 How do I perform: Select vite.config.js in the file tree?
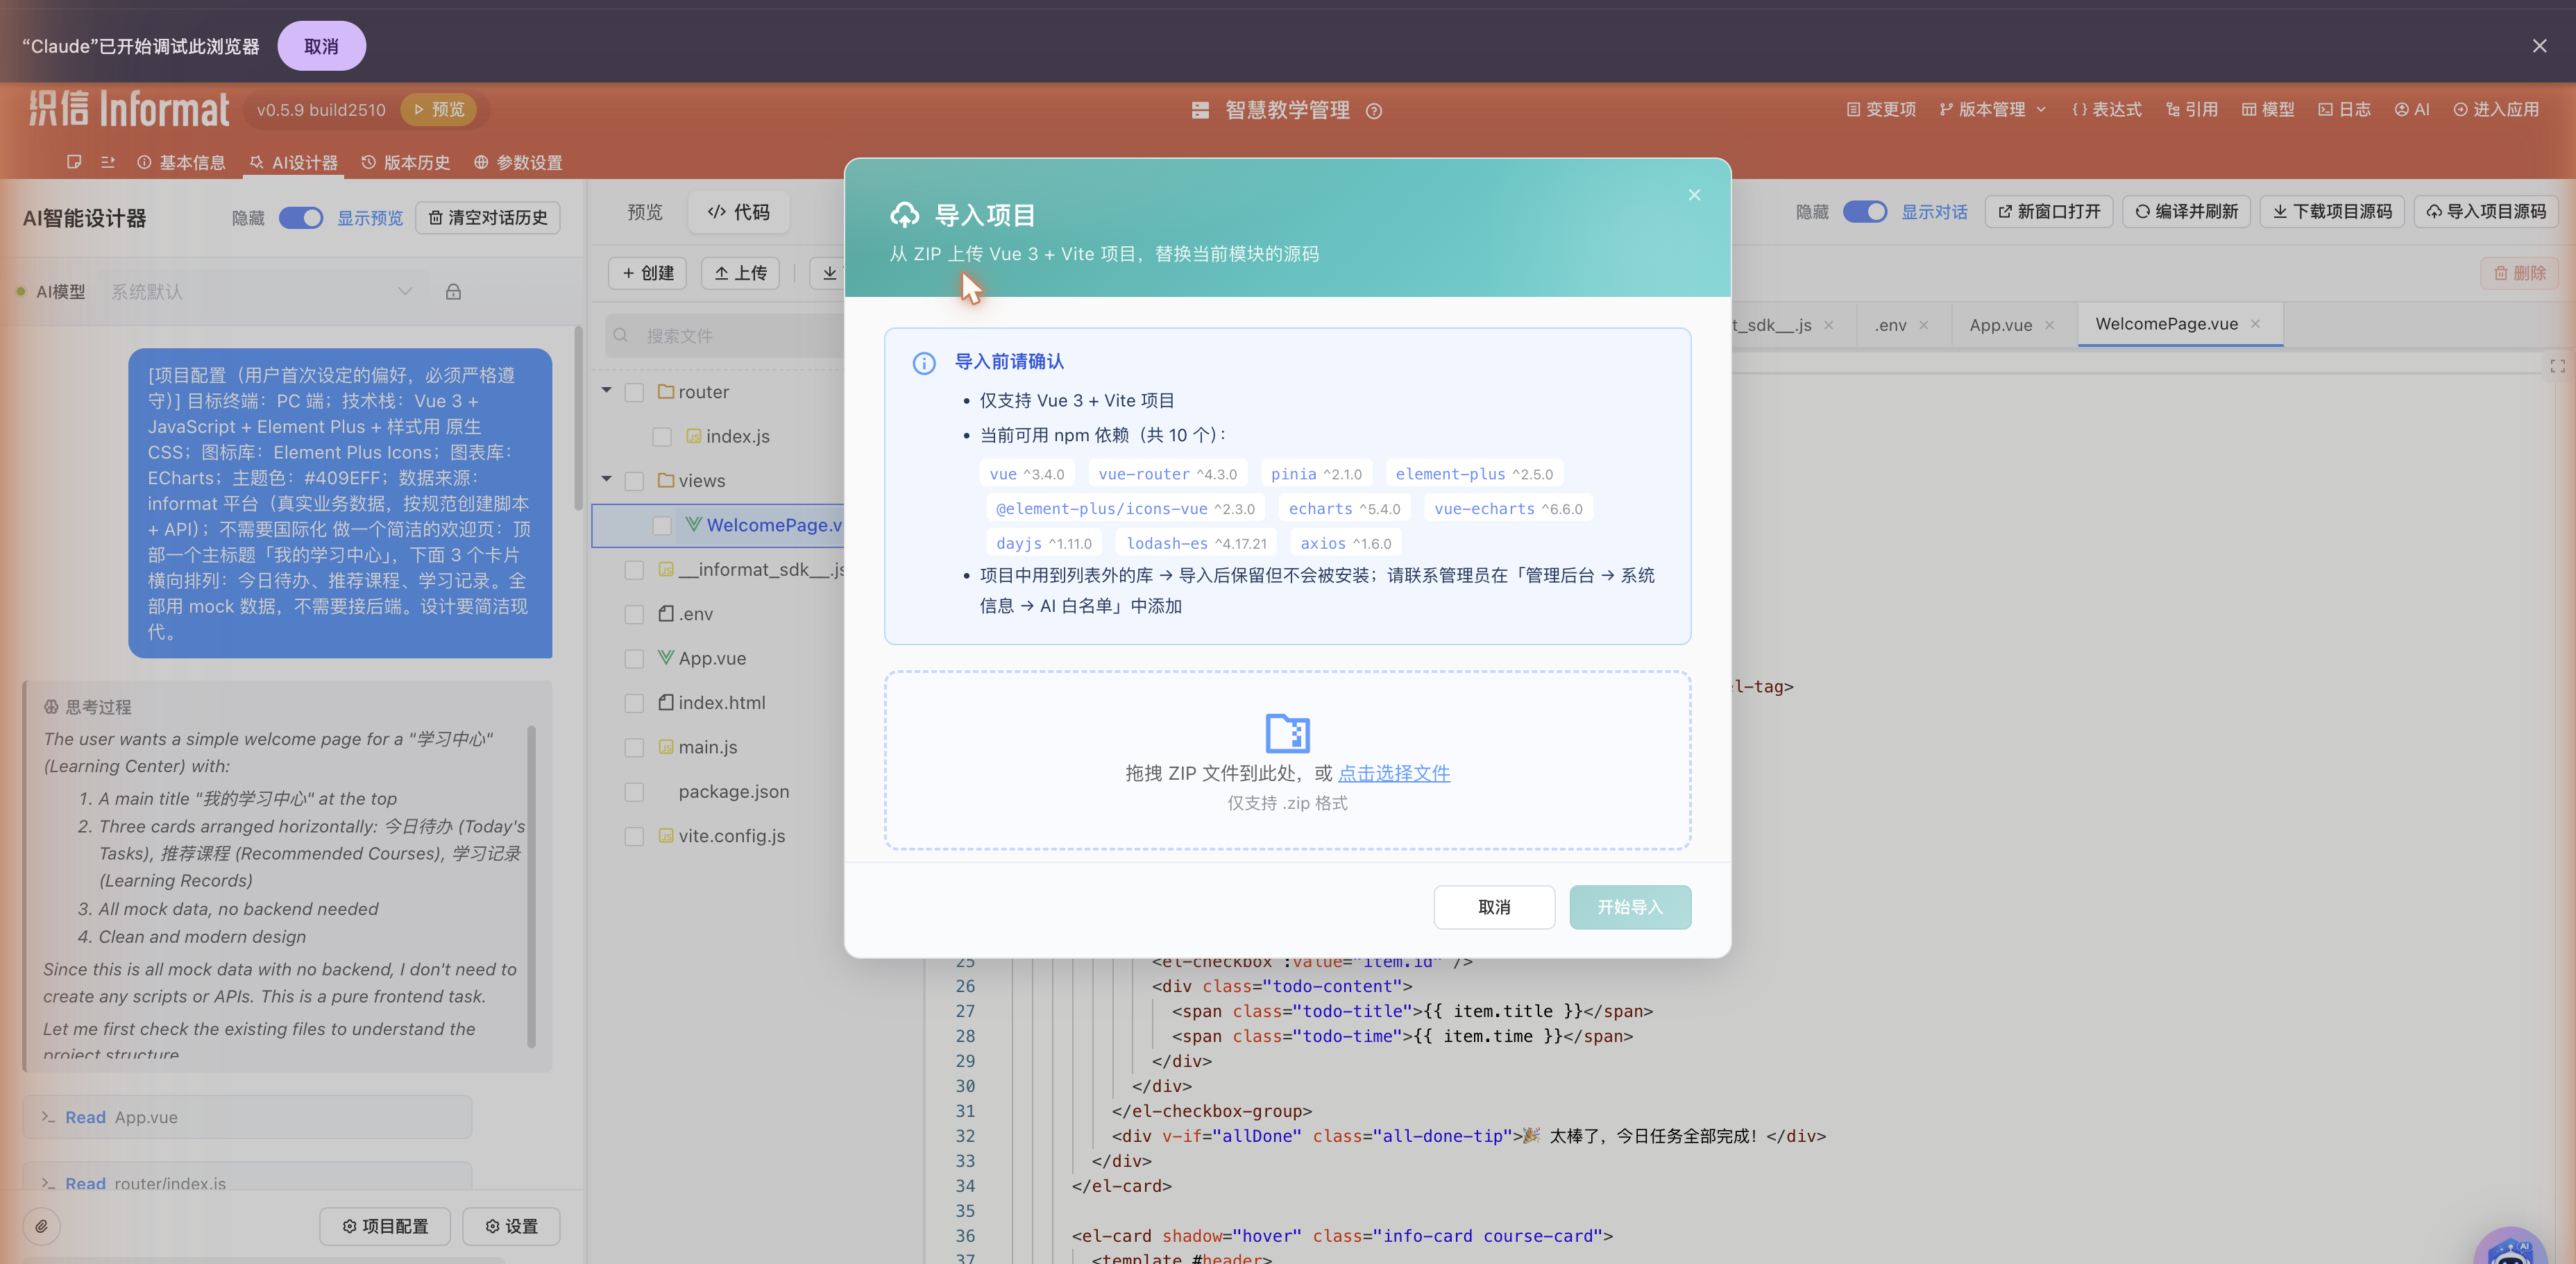[x=731, y=836]
